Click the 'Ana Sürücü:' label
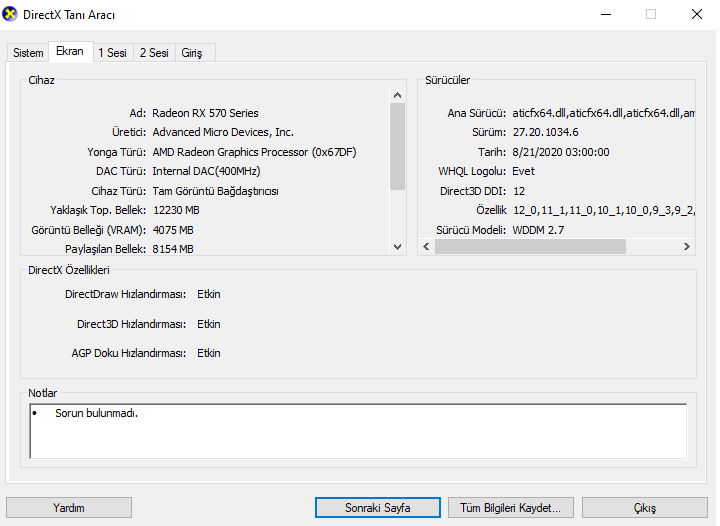The width and height of the screenshot is (720, 526). click(477, 113)
